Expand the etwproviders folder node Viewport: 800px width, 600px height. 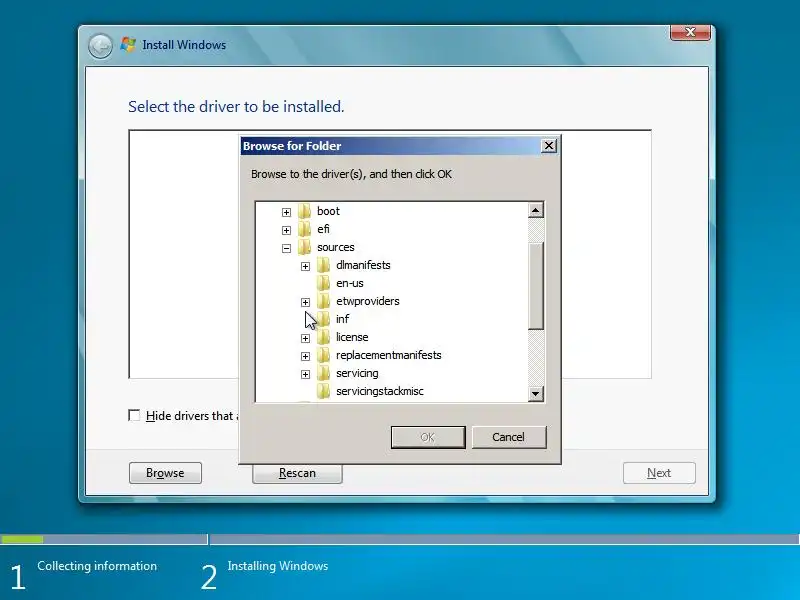(305, 303)
